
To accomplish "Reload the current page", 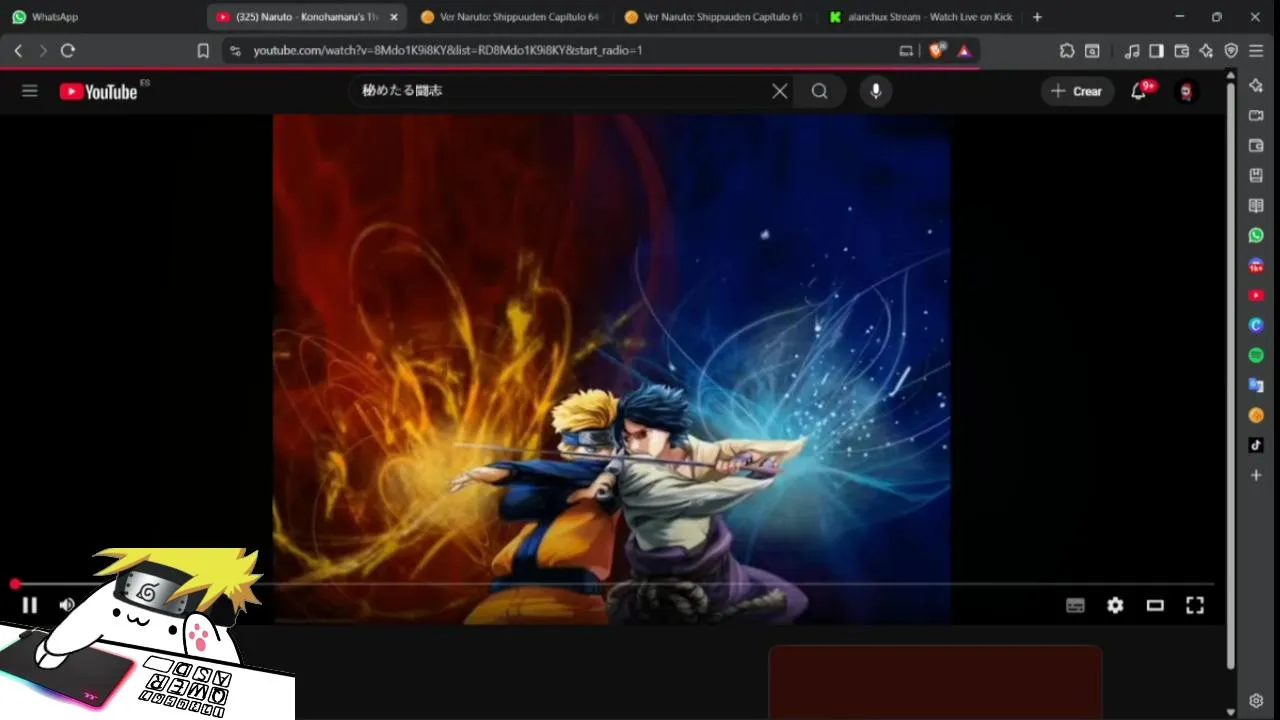I will pyautogui.click(x=68, y=50).
